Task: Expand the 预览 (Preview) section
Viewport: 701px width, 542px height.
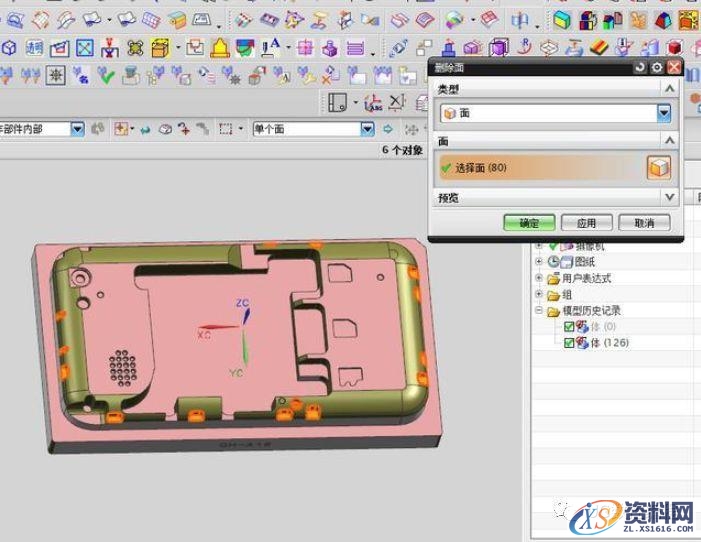Action: tap(669, 198)
